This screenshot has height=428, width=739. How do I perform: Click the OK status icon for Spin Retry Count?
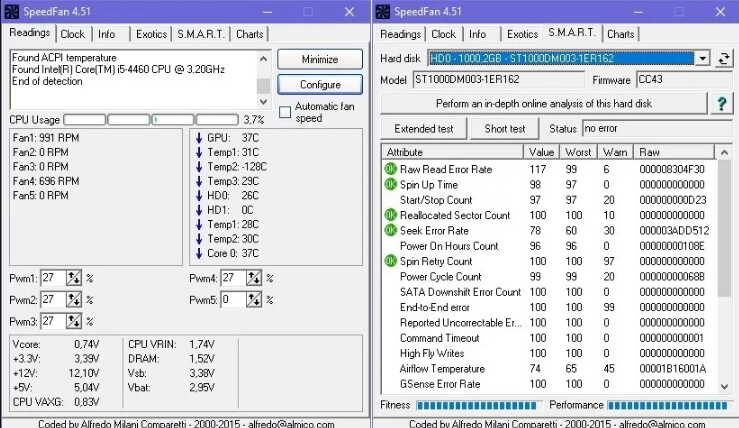pyautogui.click(x=391, y=261)
